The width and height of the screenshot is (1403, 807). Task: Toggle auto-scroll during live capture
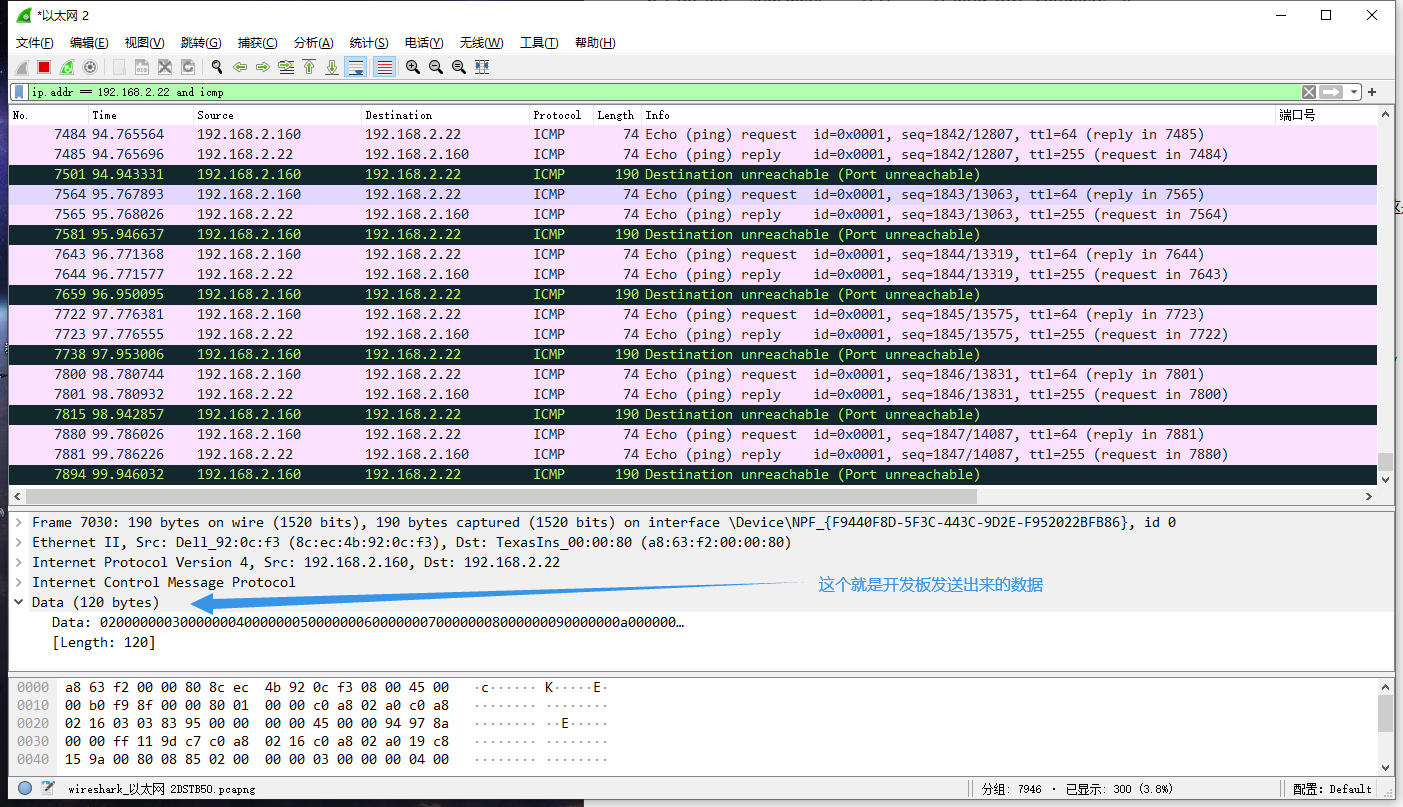[355, 67]
